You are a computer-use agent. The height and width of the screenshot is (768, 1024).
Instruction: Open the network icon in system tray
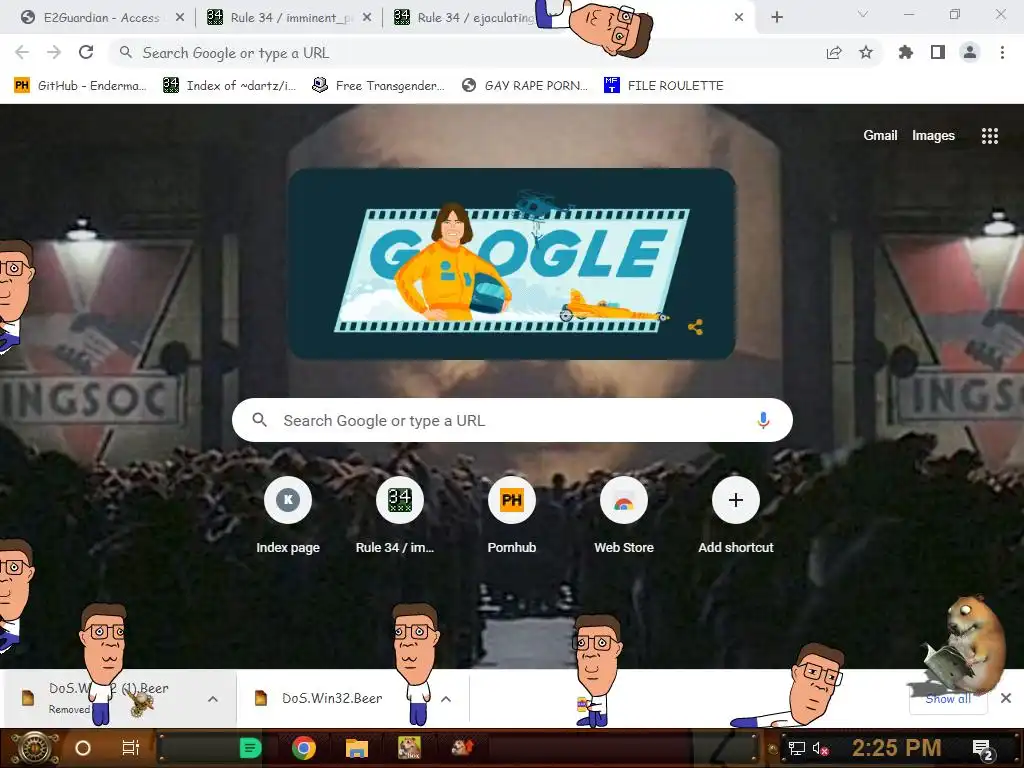coord(797,748)
